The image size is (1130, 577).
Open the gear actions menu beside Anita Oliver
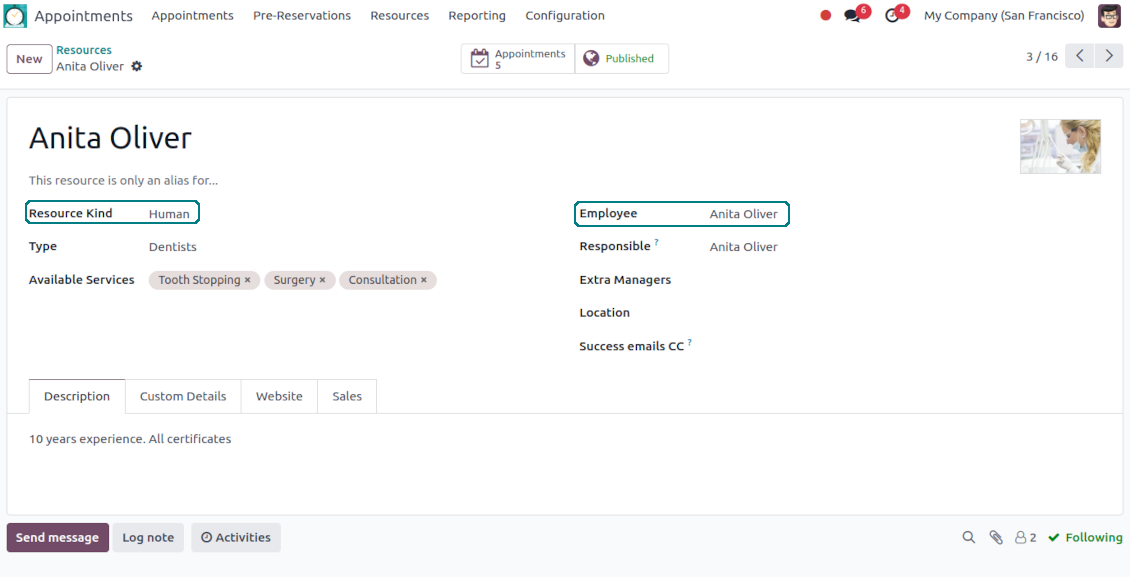click(137, 67)
